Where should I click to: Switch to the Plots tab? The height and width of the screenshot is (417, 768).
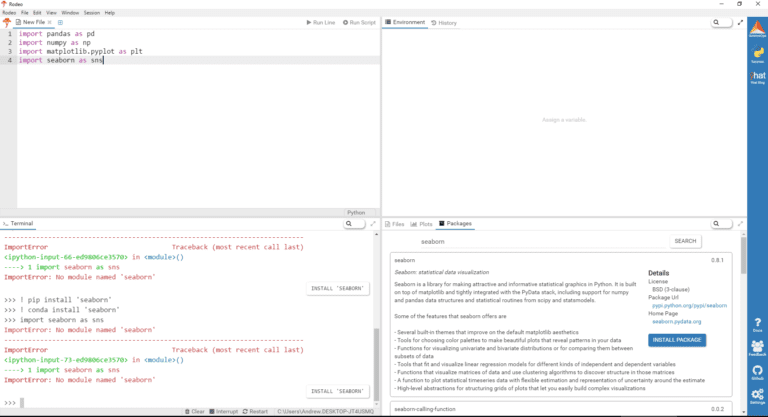pos(425,224)
